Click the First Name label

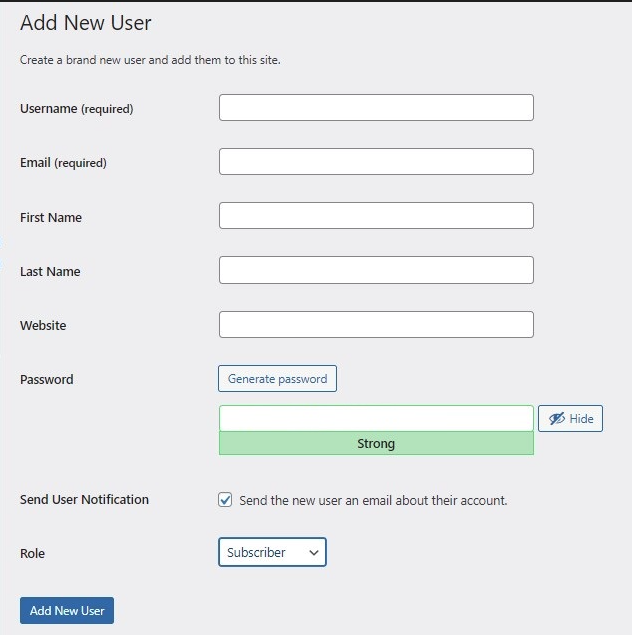point(51,217)
